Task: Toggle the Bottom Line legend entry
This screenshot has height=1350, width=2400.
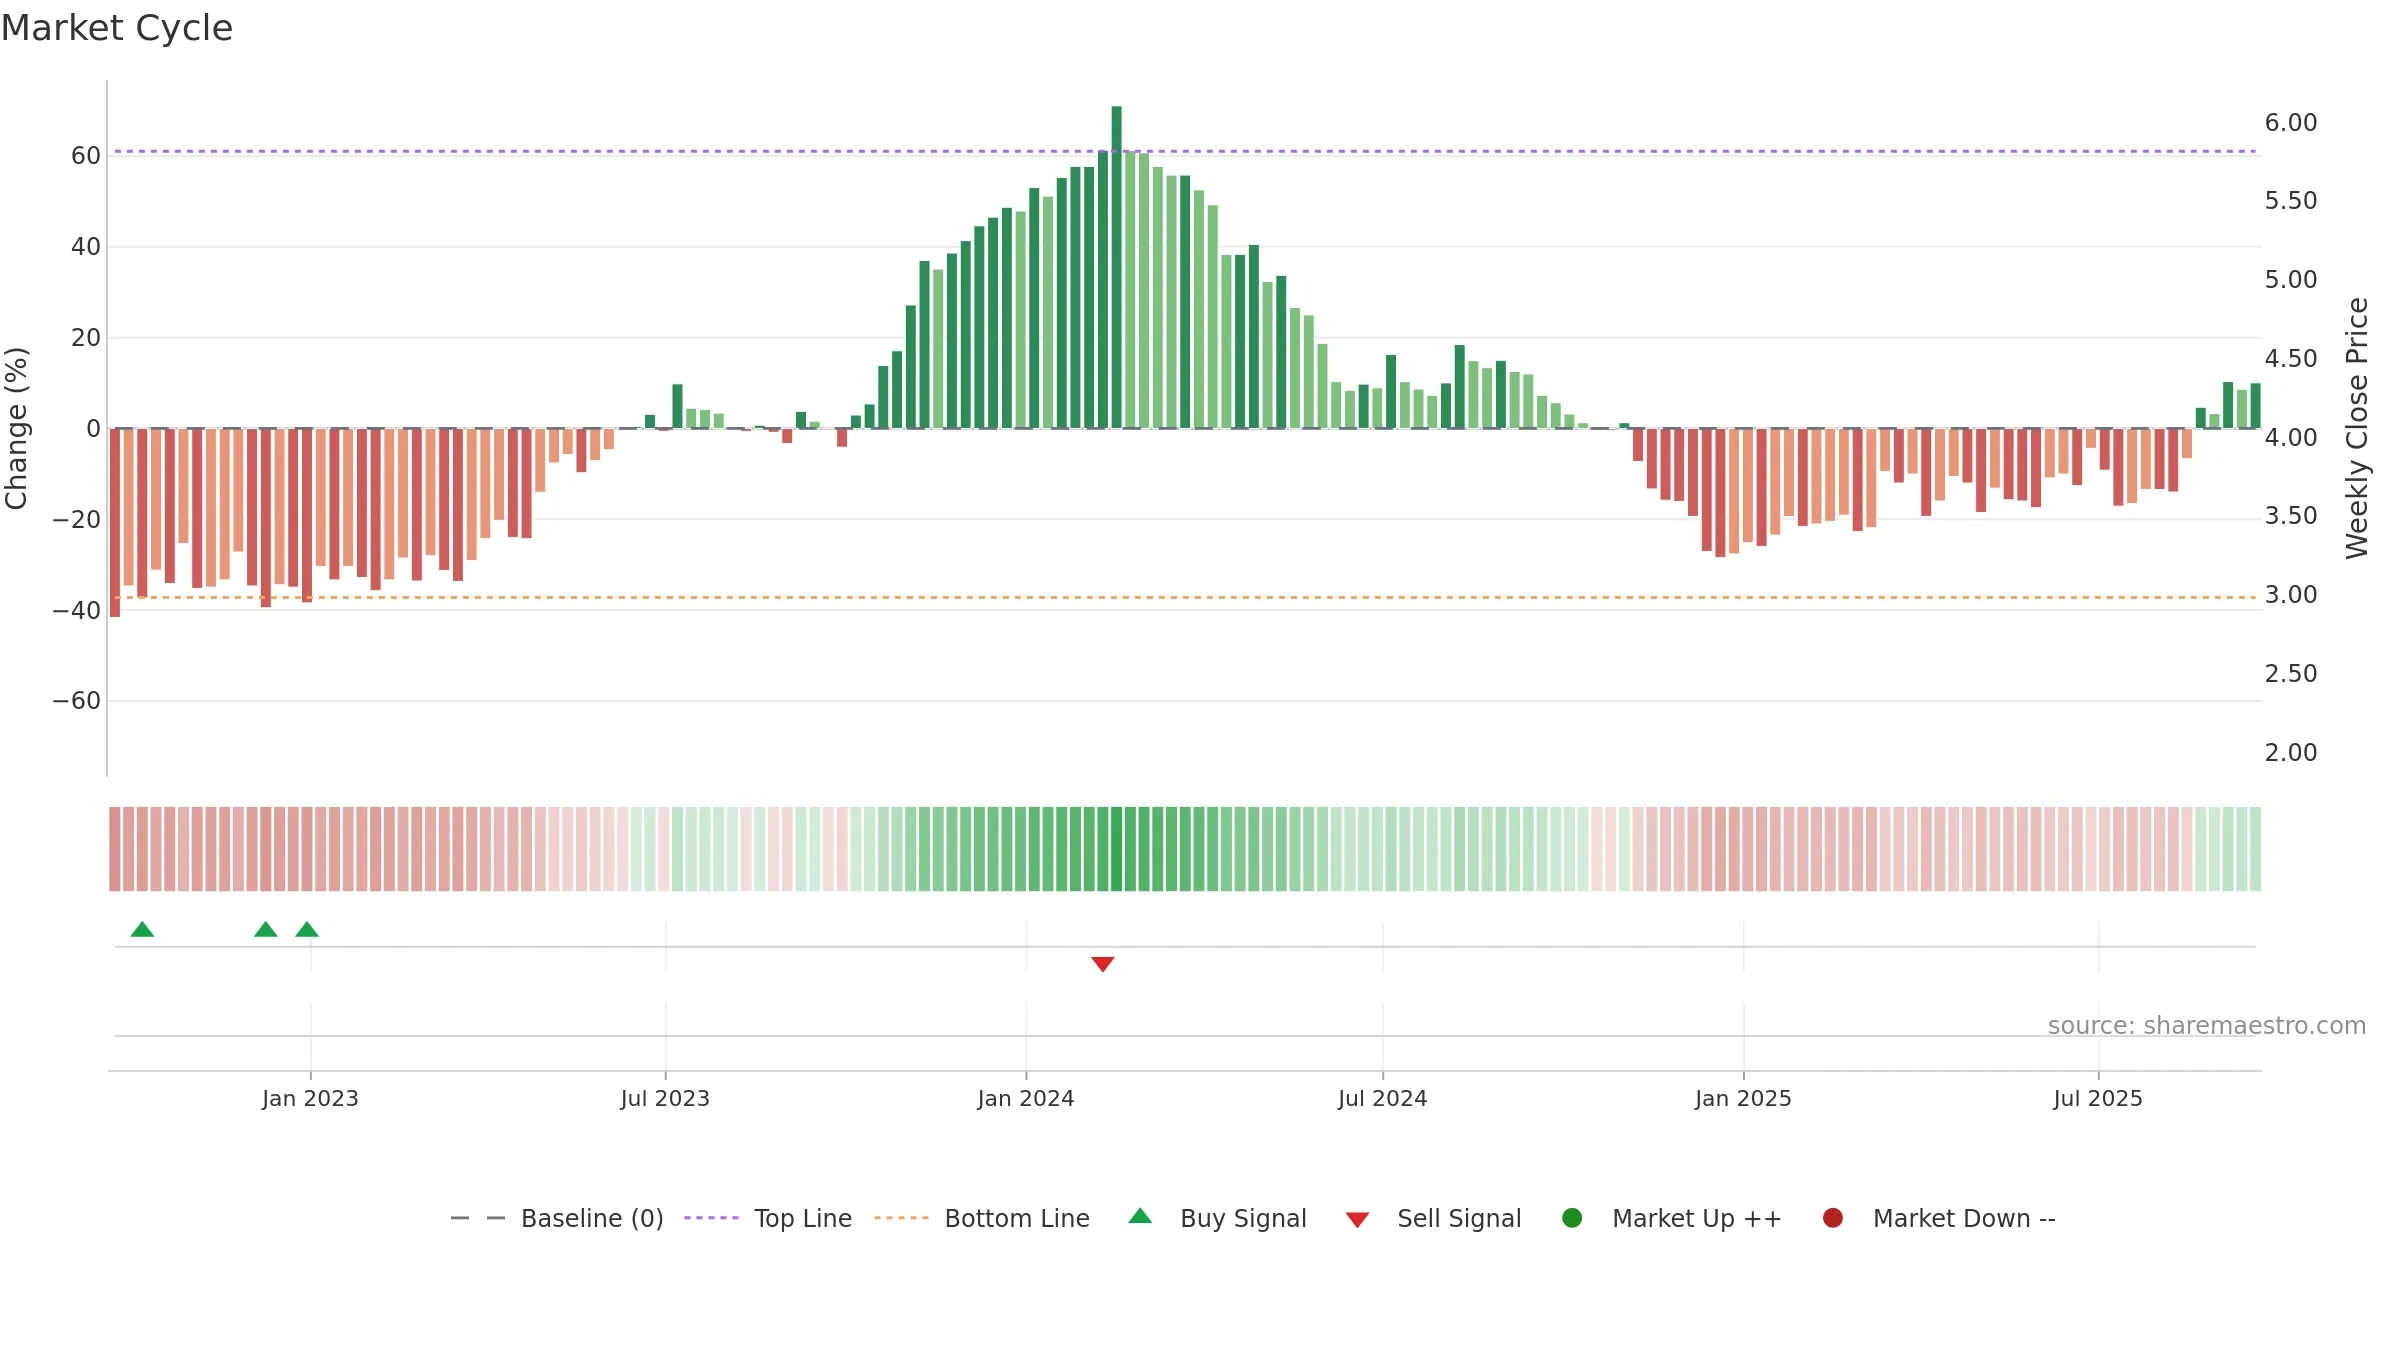Action: [x=982, y=1218]
